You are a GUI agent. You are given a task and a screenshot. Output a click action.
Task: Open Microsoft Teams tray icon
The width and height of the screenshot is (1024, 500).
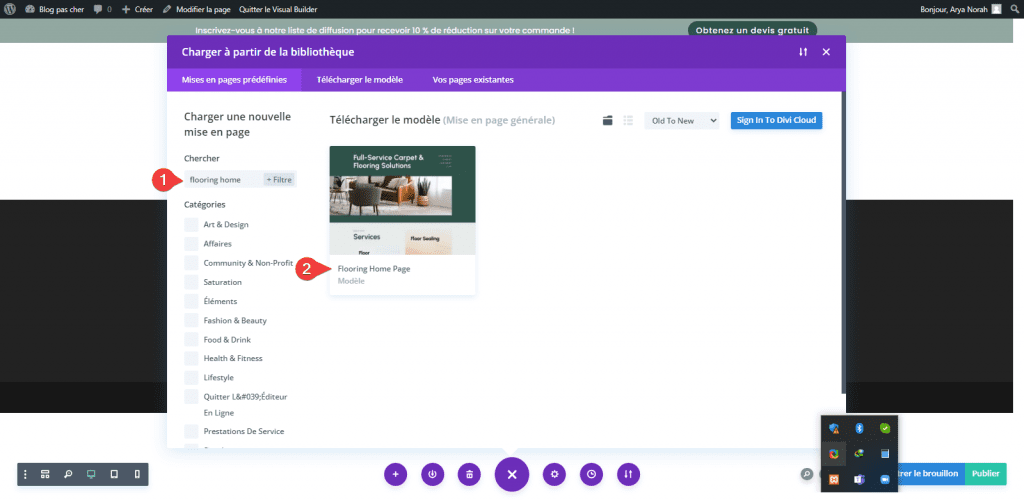[x=859, y=480]
